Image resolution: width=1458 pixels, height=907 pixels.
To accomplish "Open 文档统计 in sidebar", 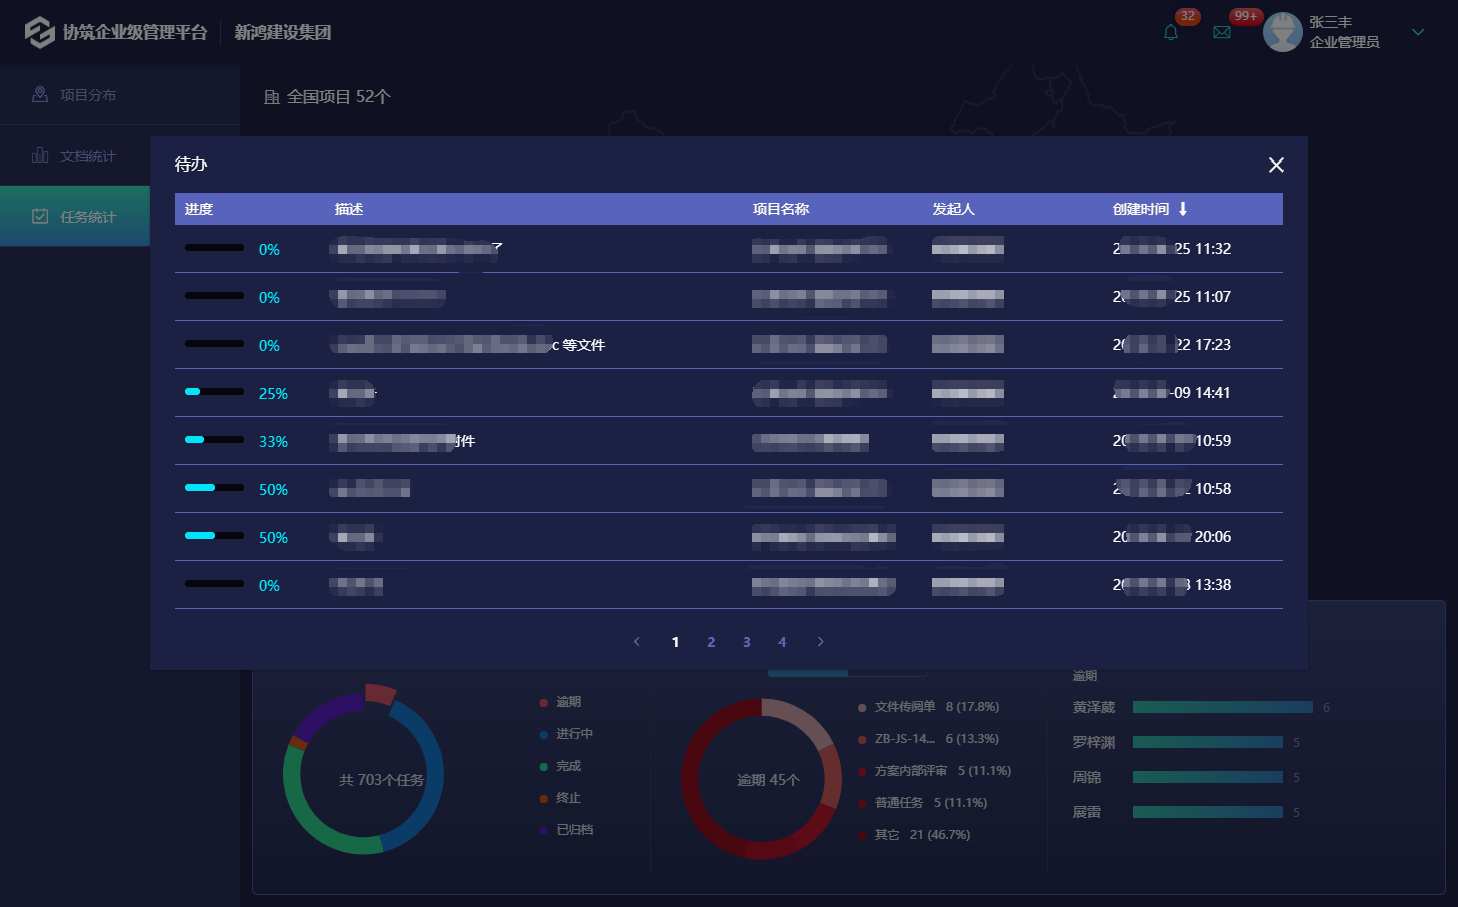I will (x=87, y=156).
